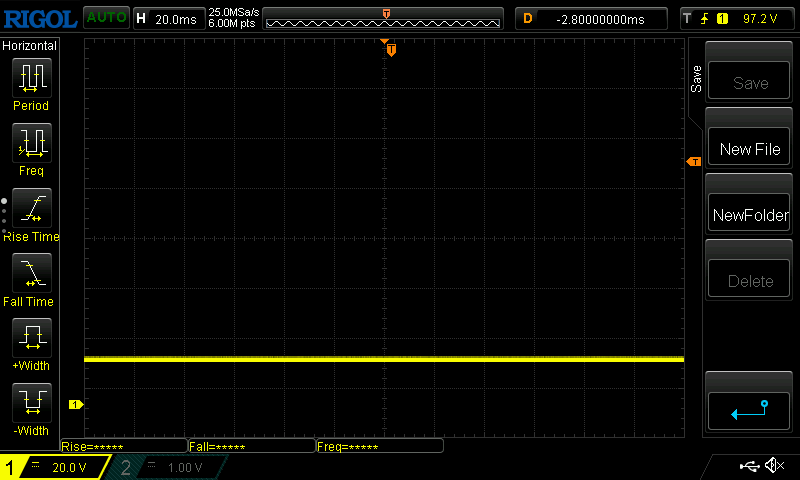This screenshot has height=480, width=800.
Task: Click the AUTO run status indicator
Action: [x=106, y=18]
